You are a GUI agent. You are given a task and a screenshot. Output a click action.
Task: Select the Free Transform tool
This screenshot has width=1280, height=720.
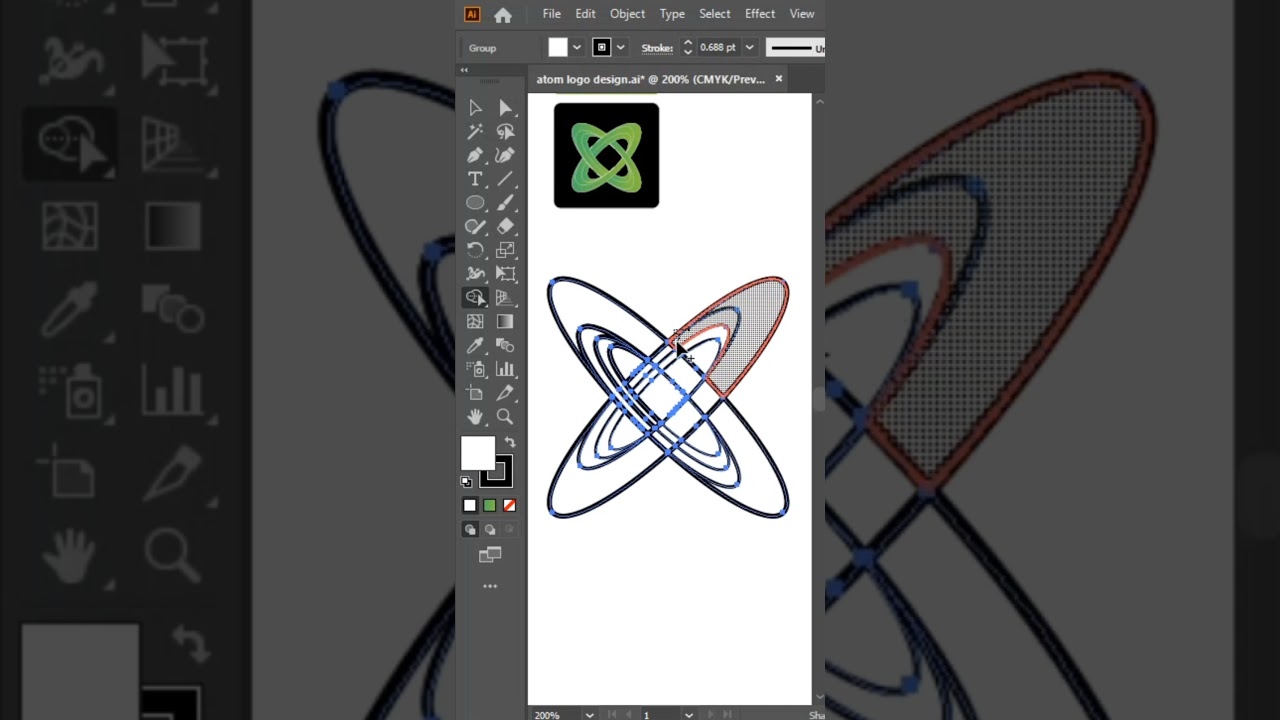pos(505,274)
